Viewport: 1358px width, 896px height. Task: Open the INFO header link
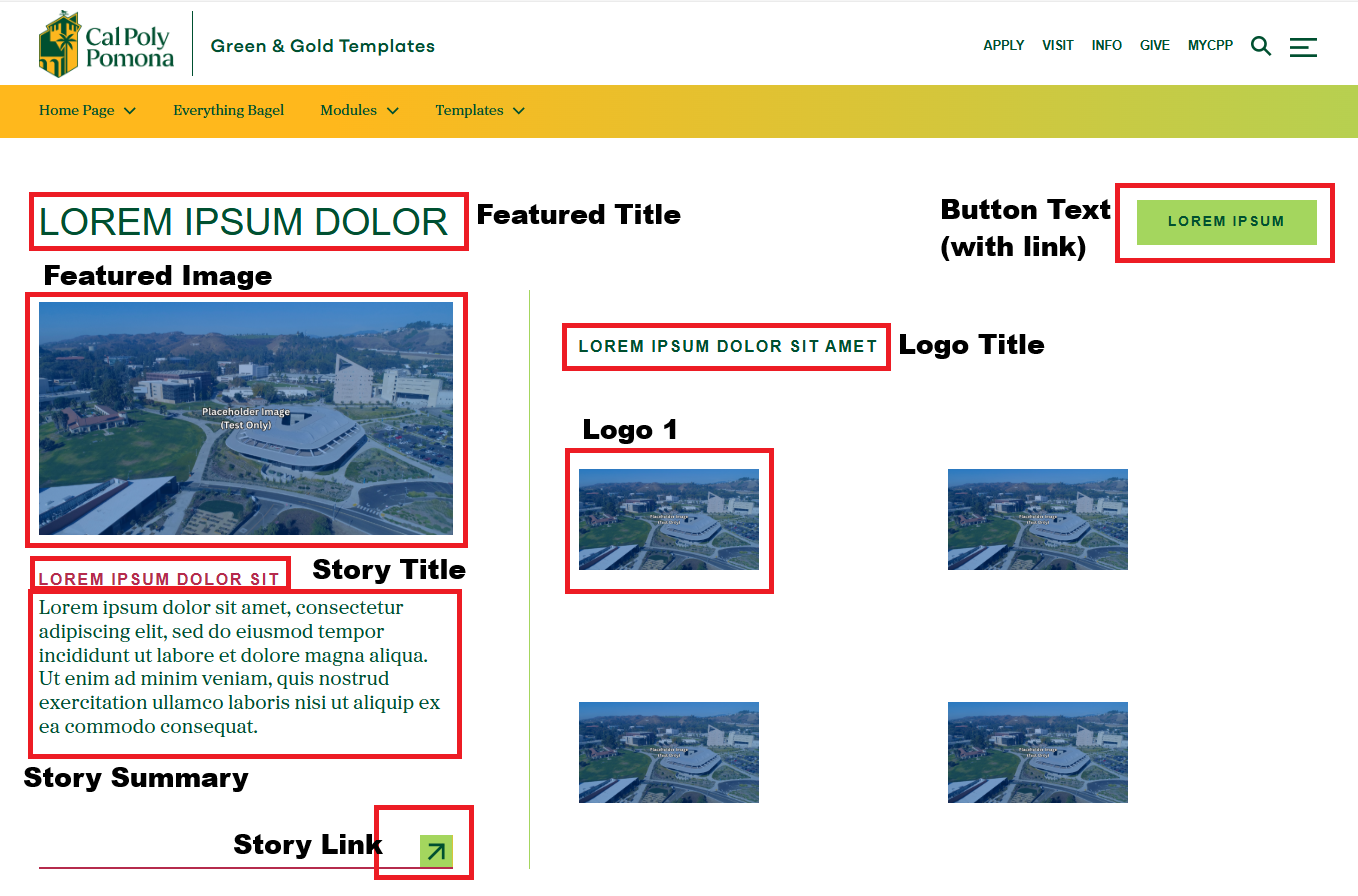coord(1106,46)
